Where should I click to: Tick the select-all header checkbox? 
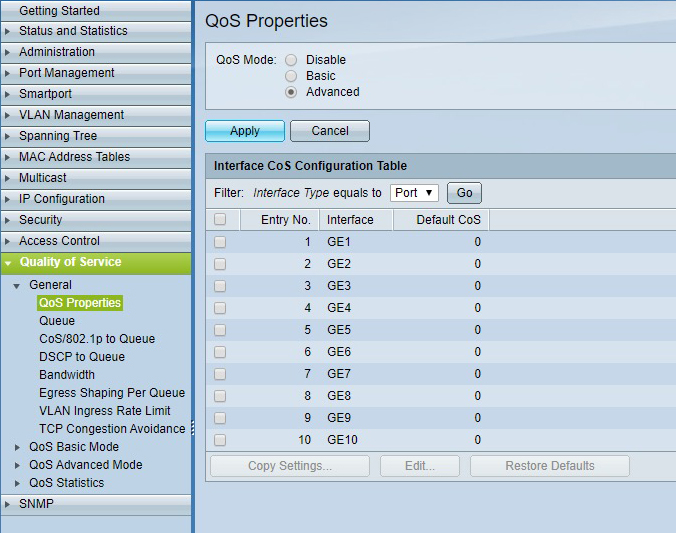click(x=220, y=219)
